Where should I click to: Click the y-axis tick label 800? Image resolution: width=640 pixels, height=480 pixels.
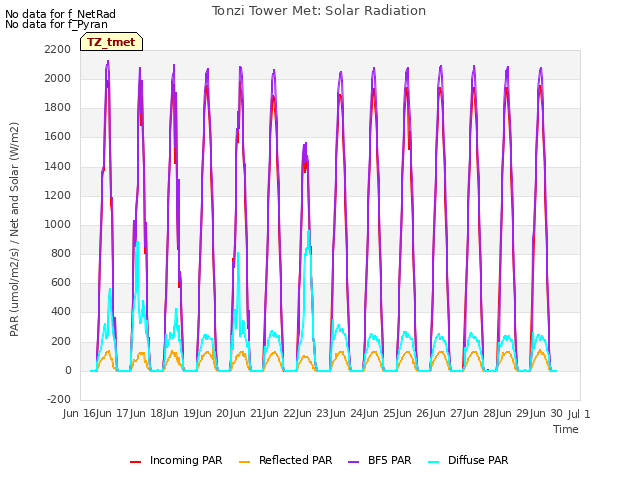(x=61, y=253)
